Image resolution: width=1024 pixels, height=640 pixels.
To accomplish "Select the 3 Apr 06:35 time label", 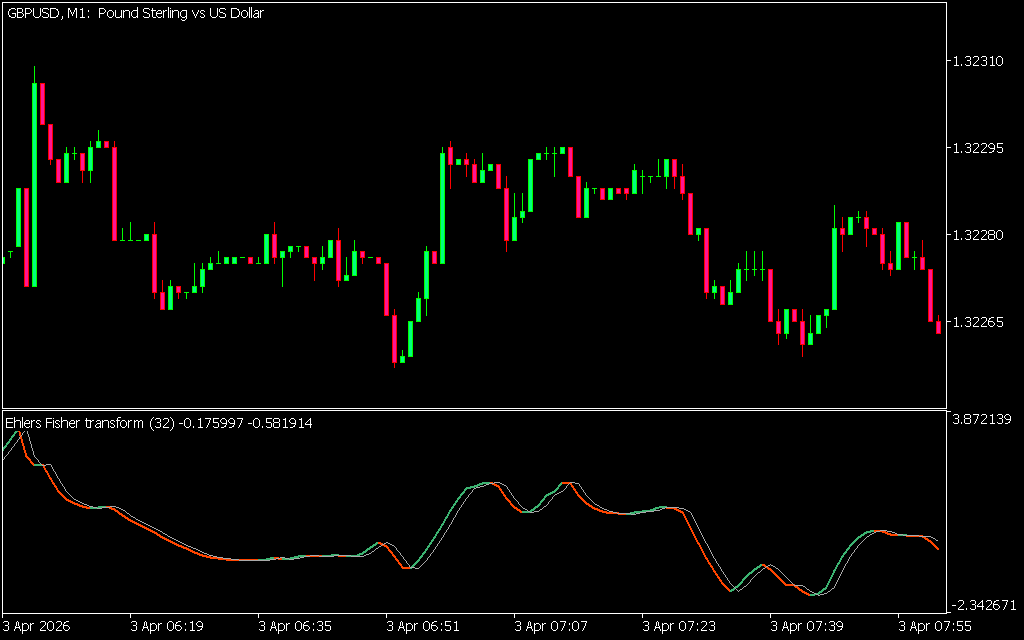I will (x=296, y=626).
